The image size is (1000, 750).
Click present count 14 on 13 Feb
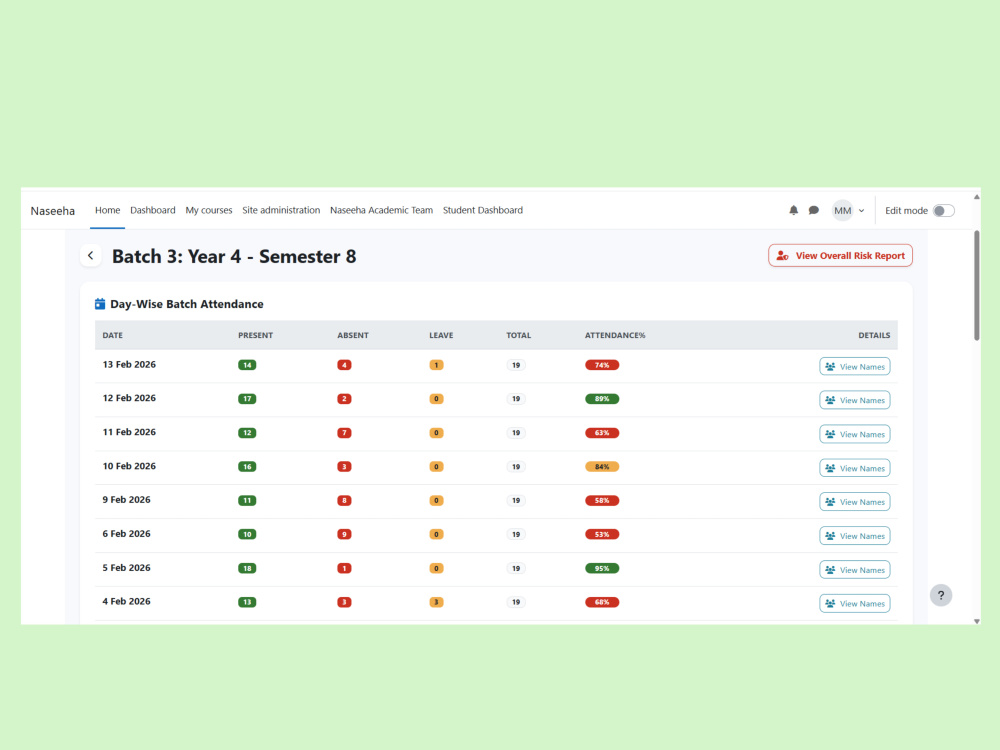[247, 365]
